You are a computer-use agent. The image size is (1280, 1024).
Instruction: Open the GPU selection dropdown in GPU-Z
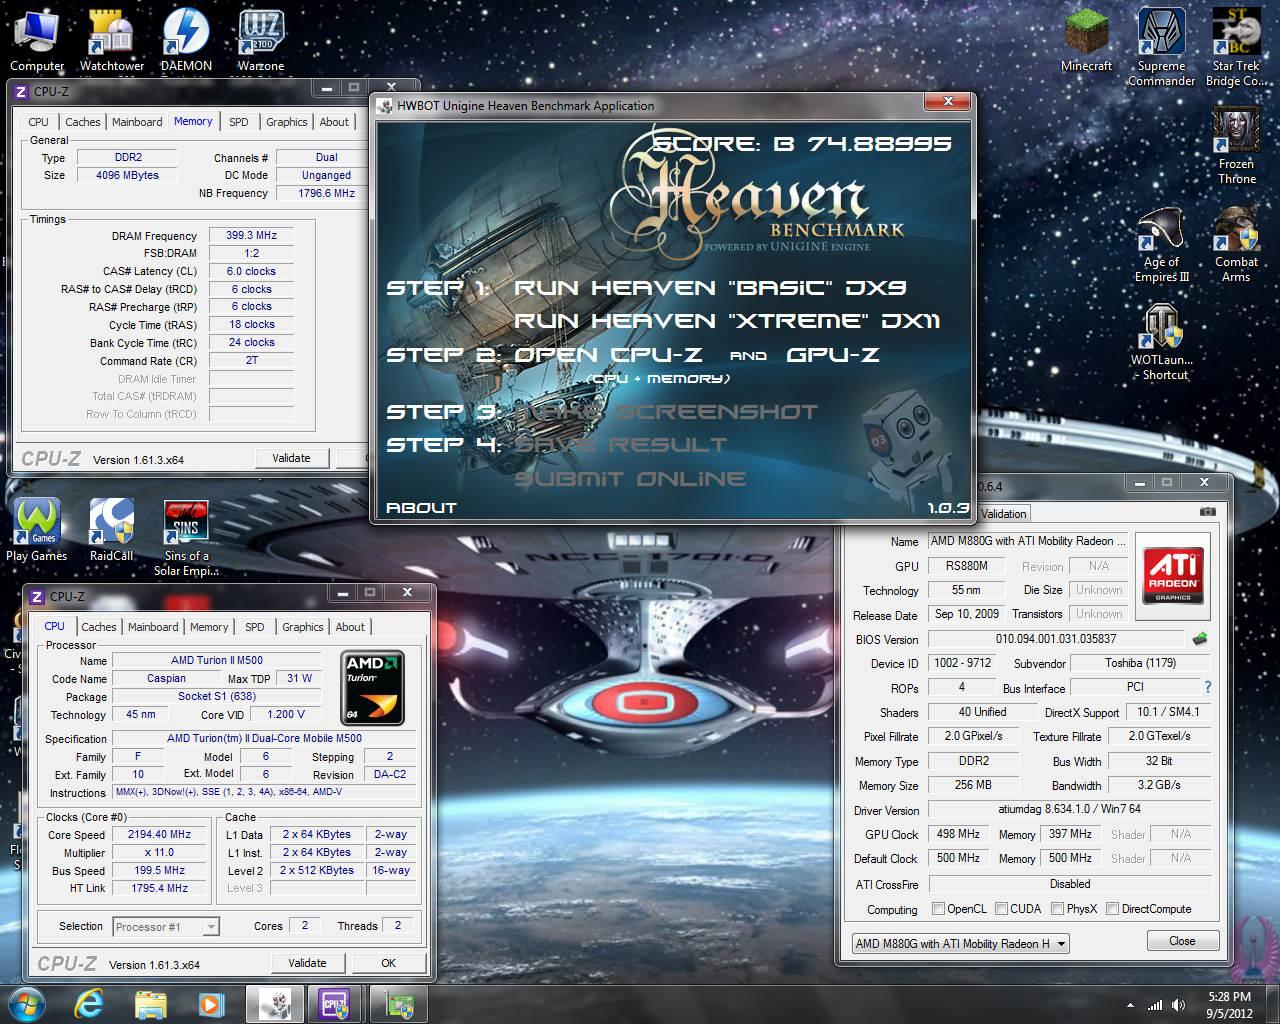[x=961, y=943]
